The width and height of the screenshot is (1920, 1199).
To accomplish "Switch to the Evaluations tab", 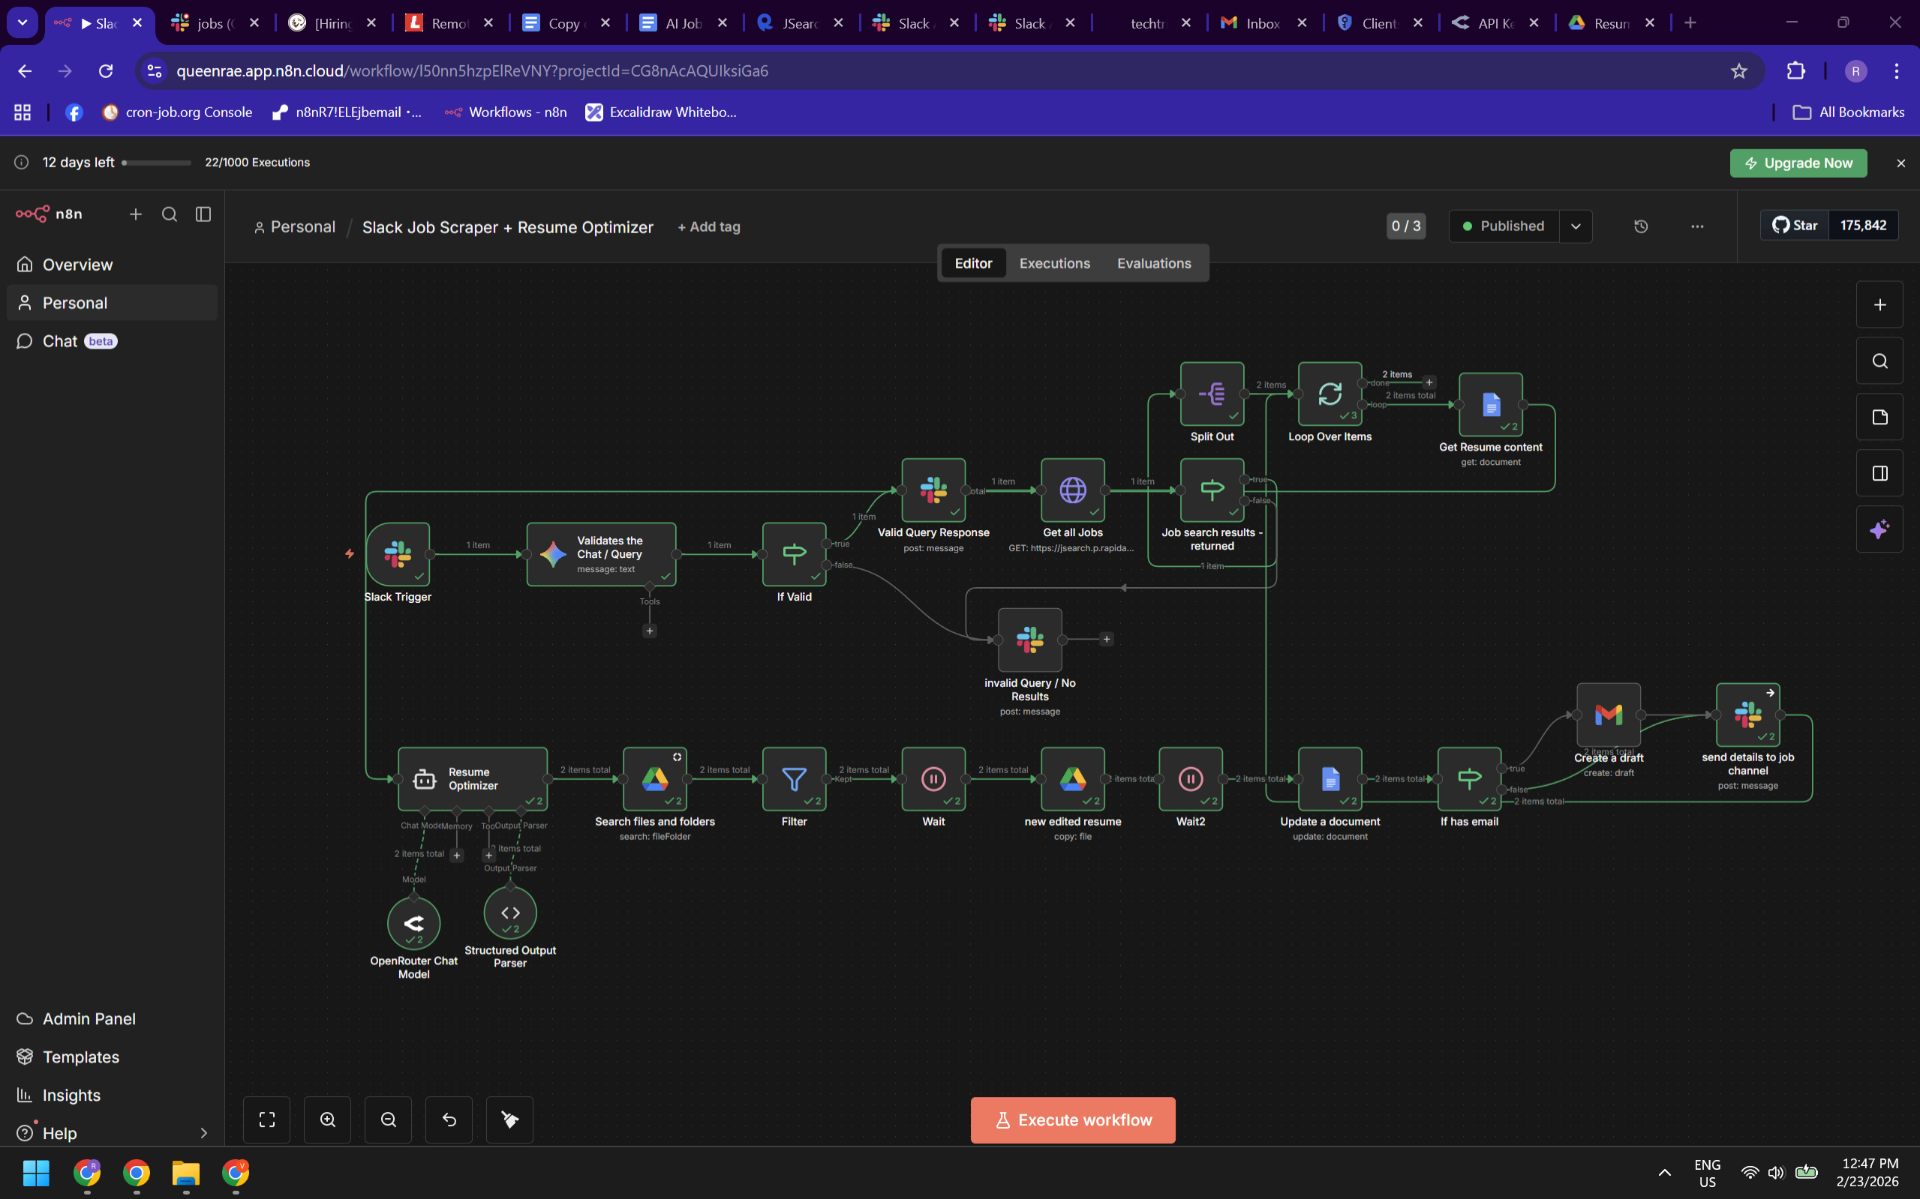I will (1154, 263).
